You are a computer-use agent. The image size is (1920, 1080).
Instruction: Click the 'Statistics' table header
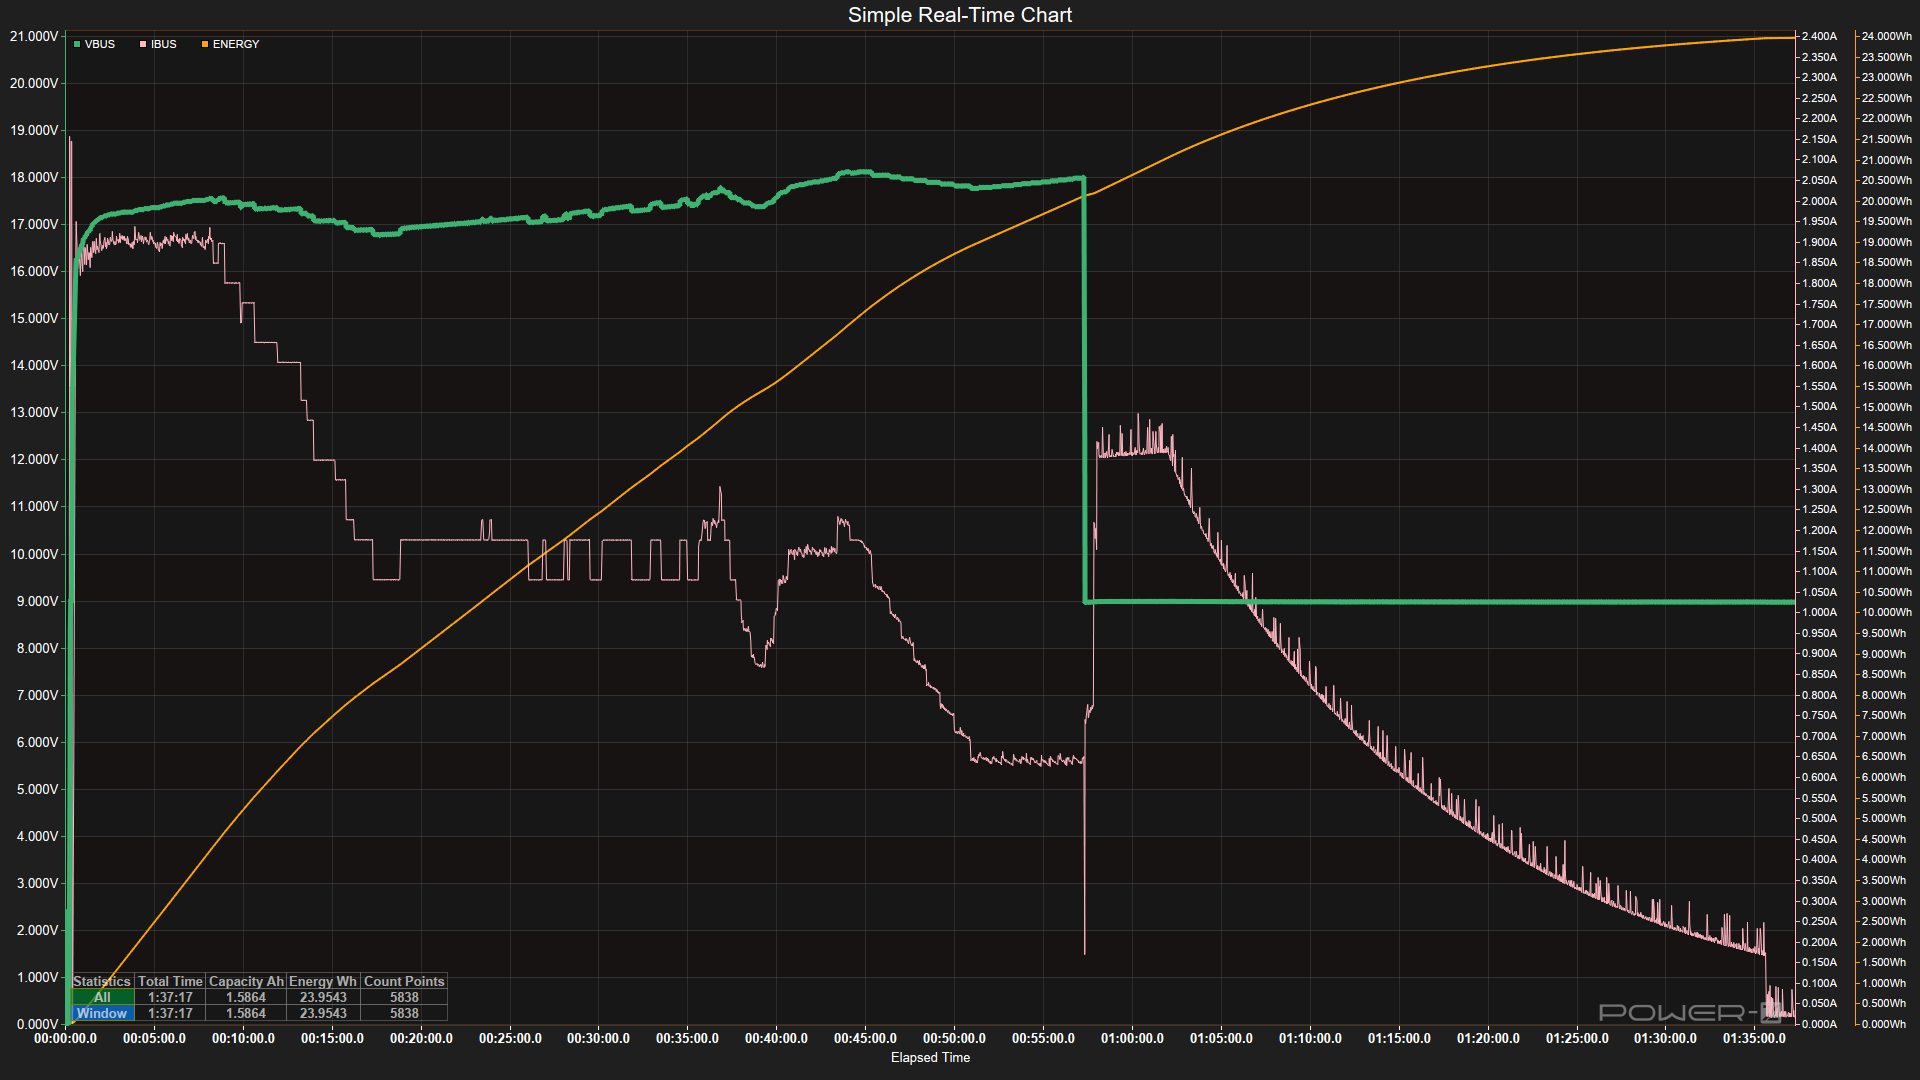[102, 982]
